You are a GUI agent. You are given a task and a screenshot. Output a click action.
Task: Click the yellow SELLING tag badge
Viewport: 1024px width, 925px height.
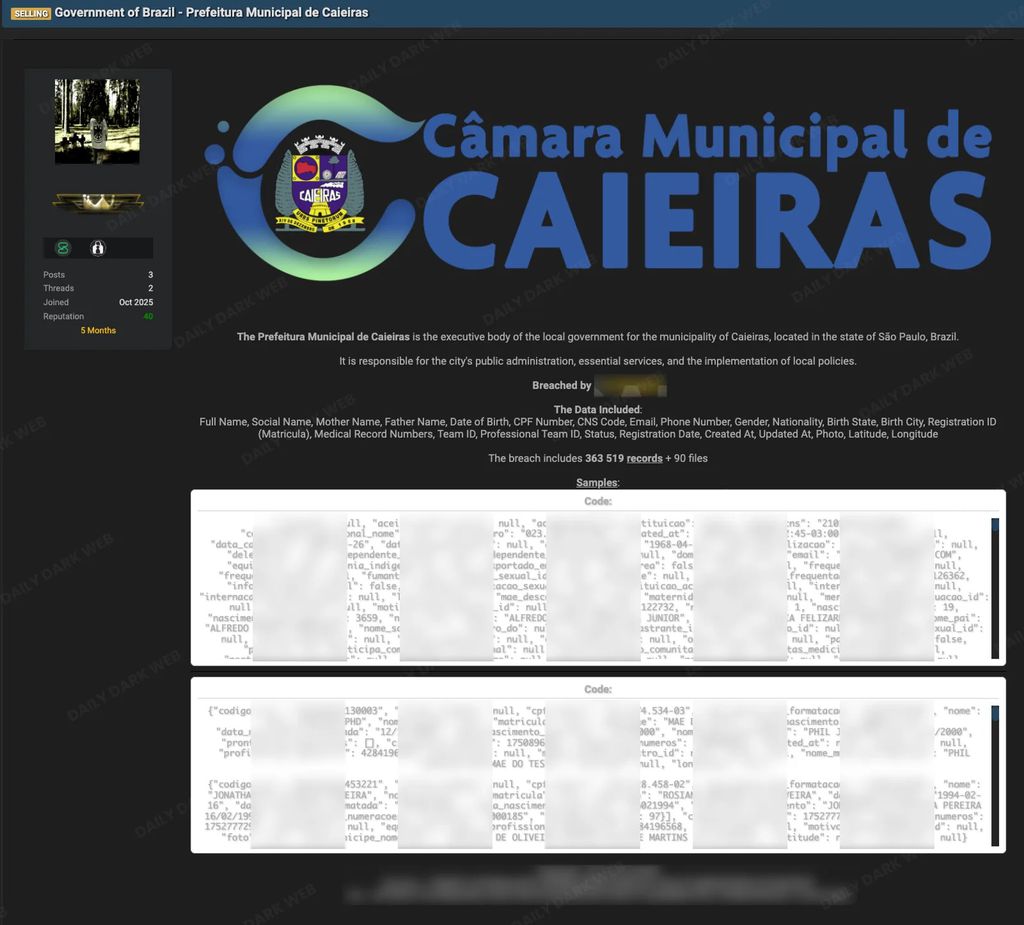(30, 13)
